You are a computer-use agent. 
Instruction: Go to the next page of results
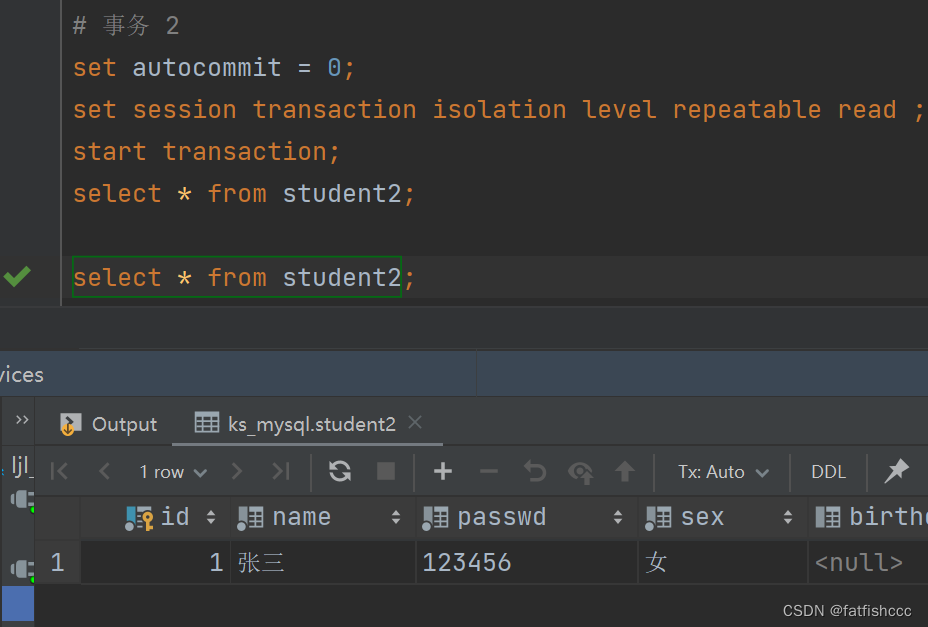click(x=237, y=471)
